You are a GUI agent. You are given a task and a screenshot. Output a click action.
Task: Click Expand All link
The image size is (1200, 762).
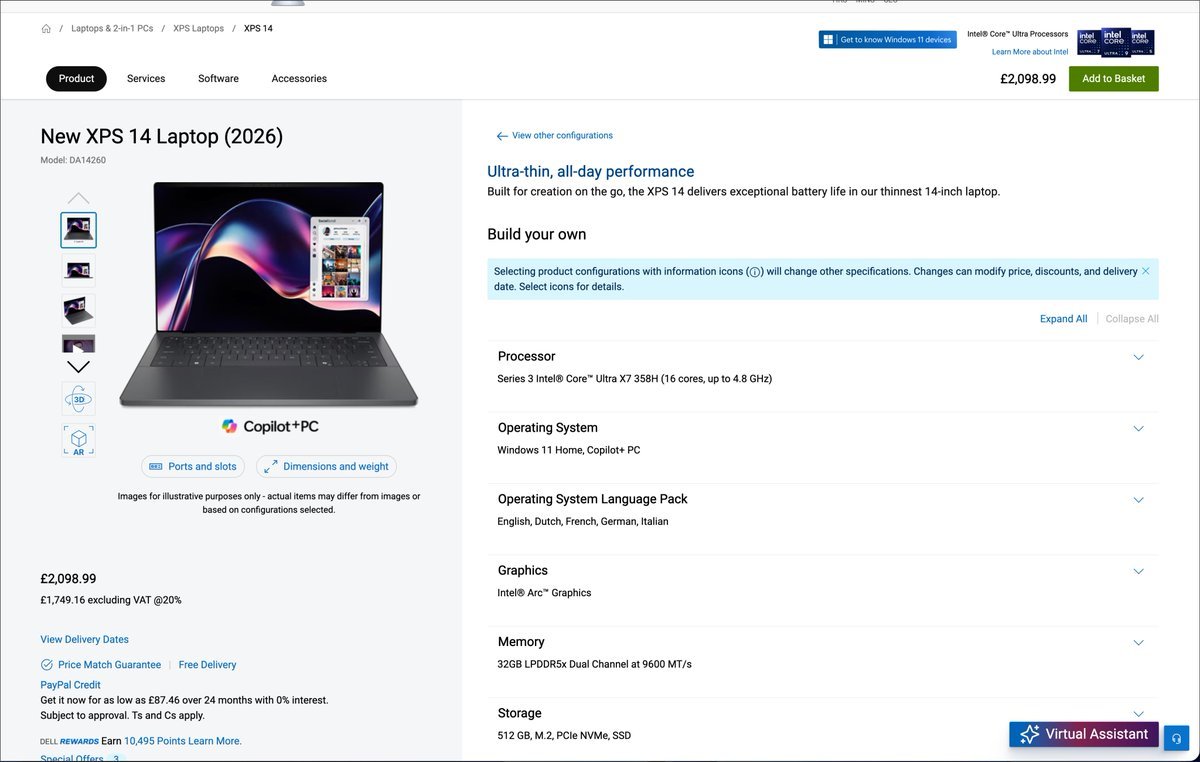1063,319
